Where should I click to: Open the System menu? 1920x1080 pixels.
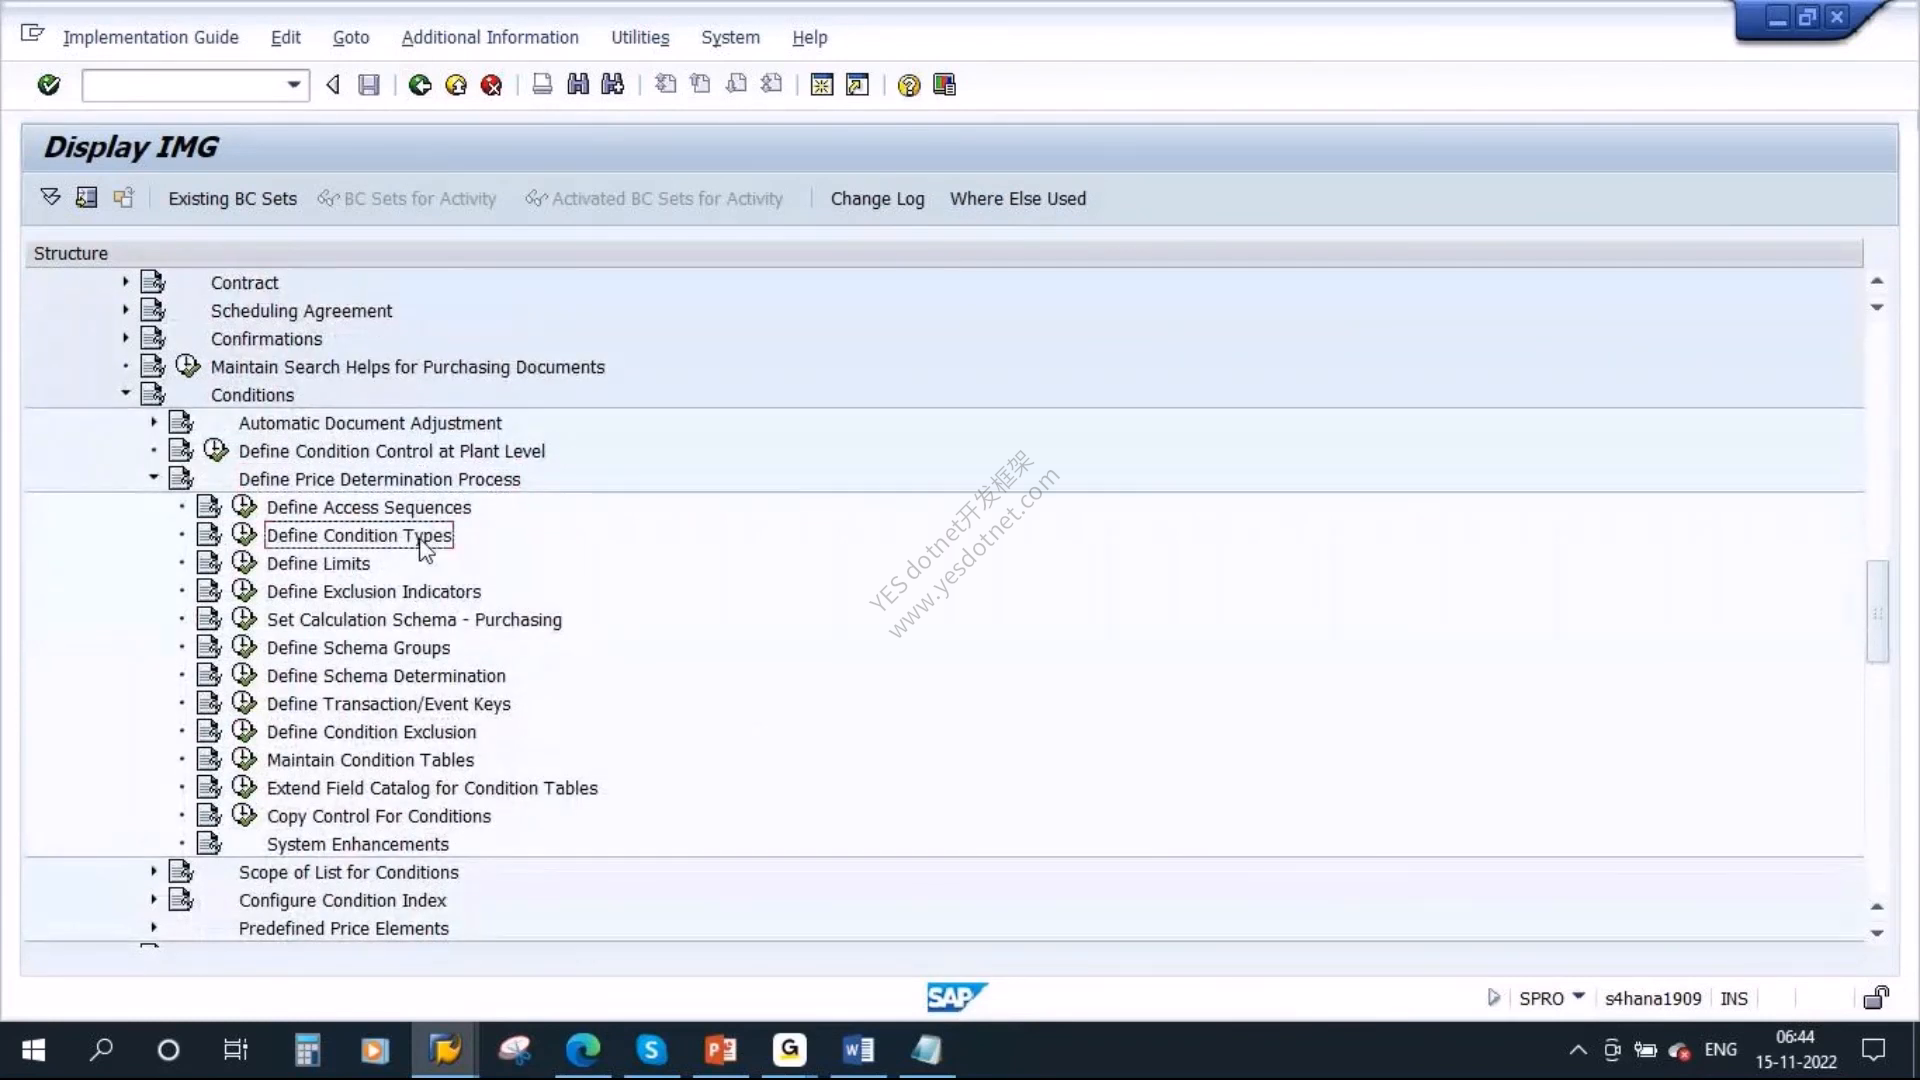click(730, 37)
